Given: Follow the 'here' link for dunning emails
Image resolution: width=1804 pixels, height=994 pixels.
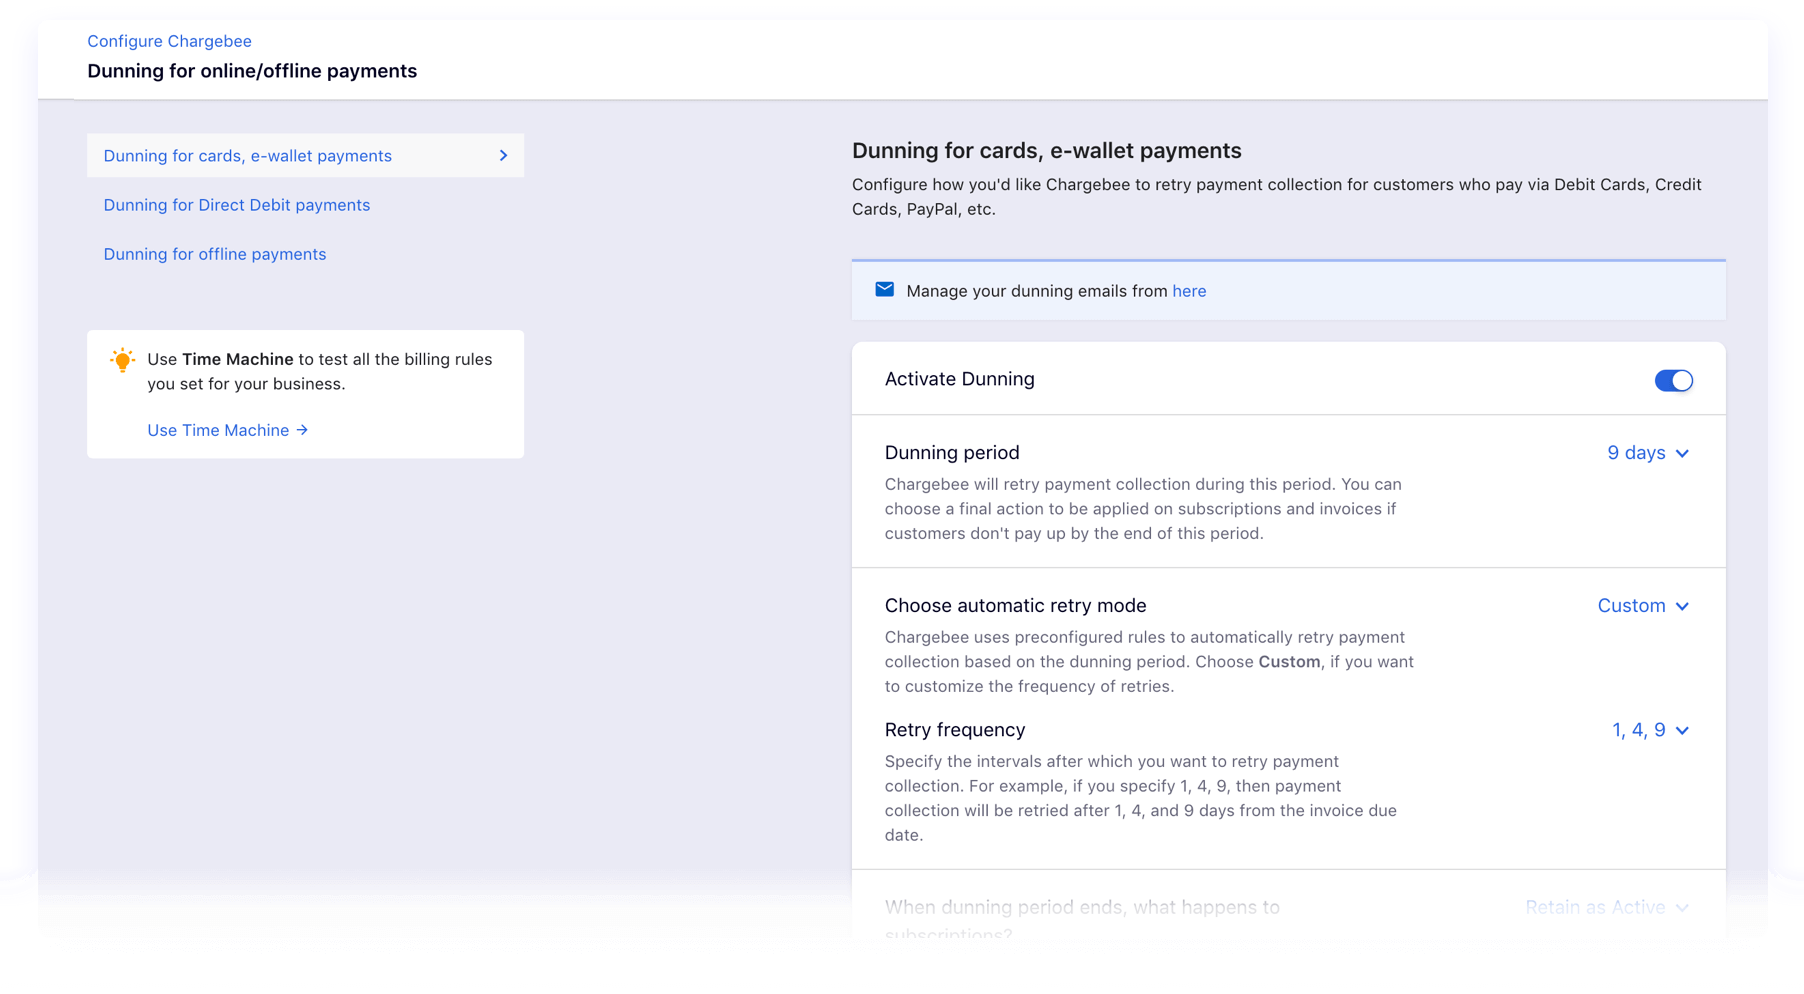Looking at the screenshot, I should pos(1189,291).
